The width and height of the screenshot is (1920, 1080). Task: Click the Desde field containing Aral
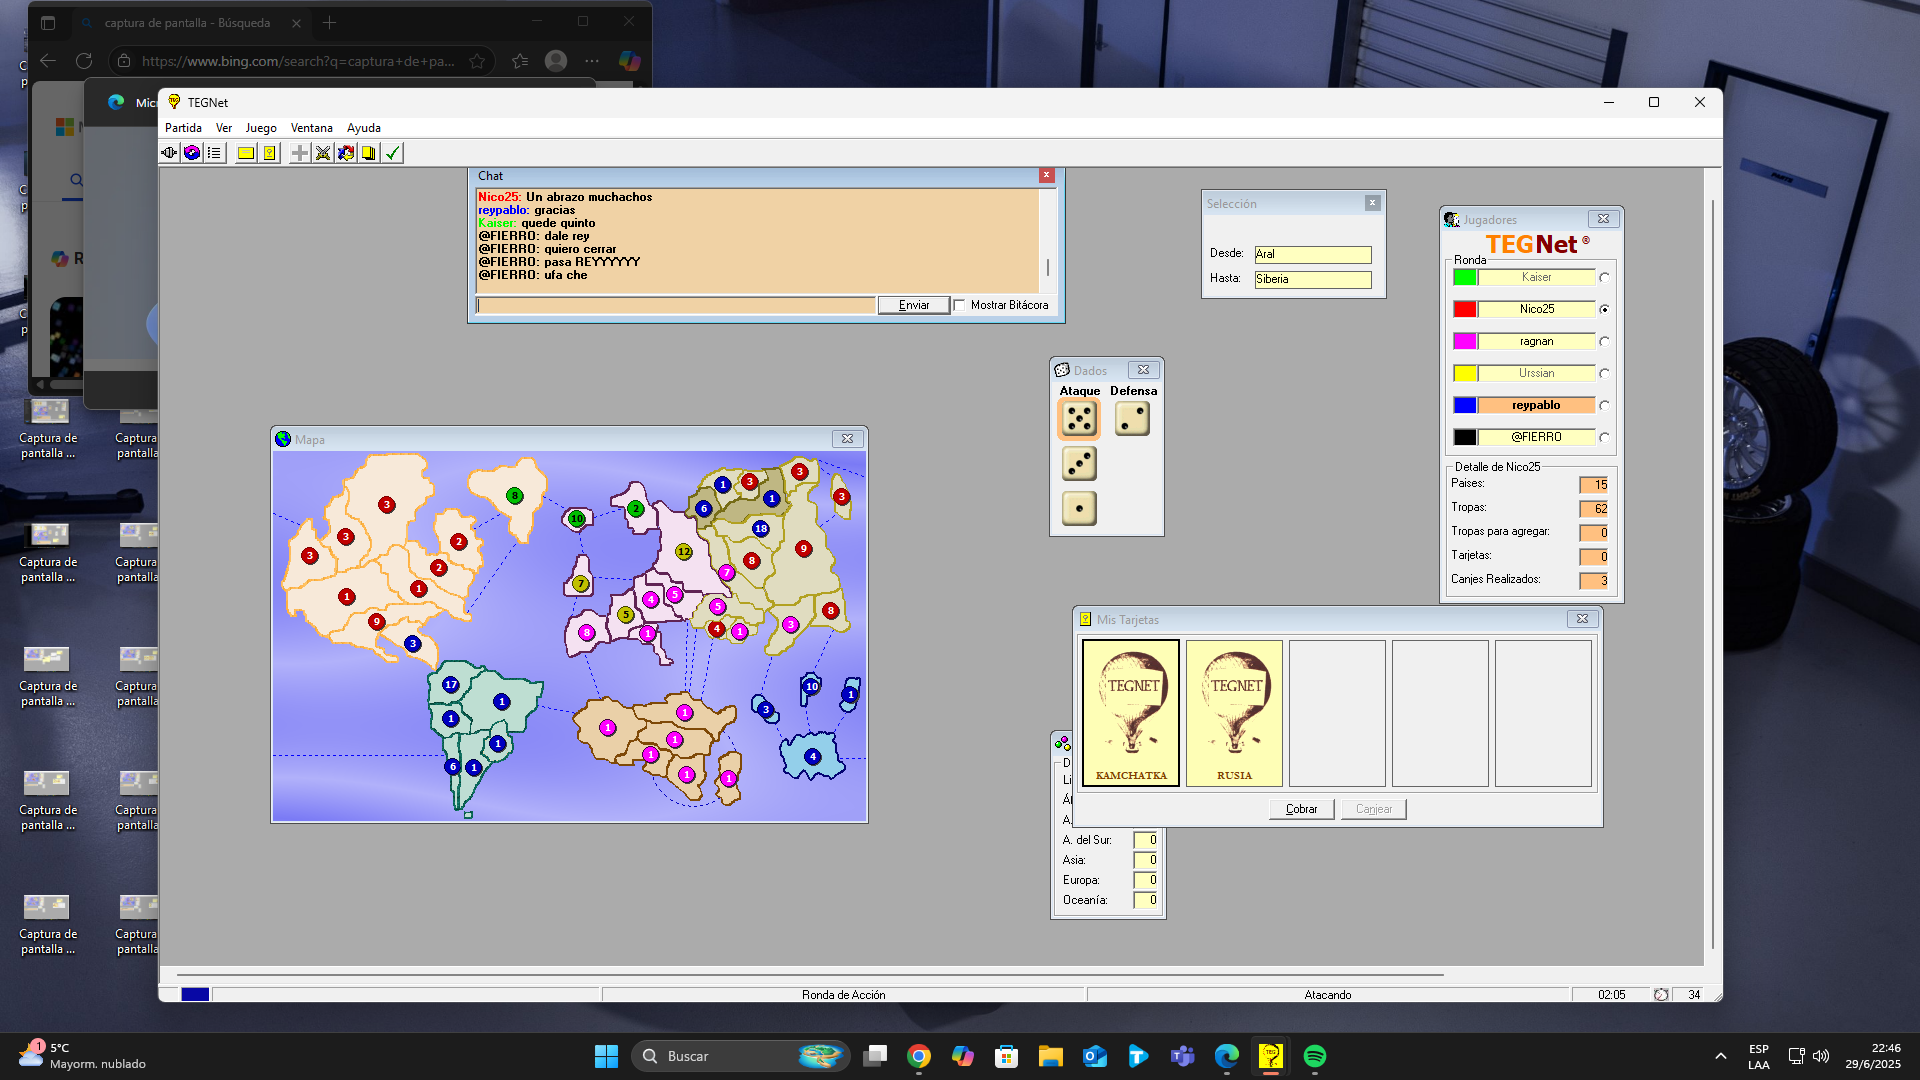[1313, 254]
